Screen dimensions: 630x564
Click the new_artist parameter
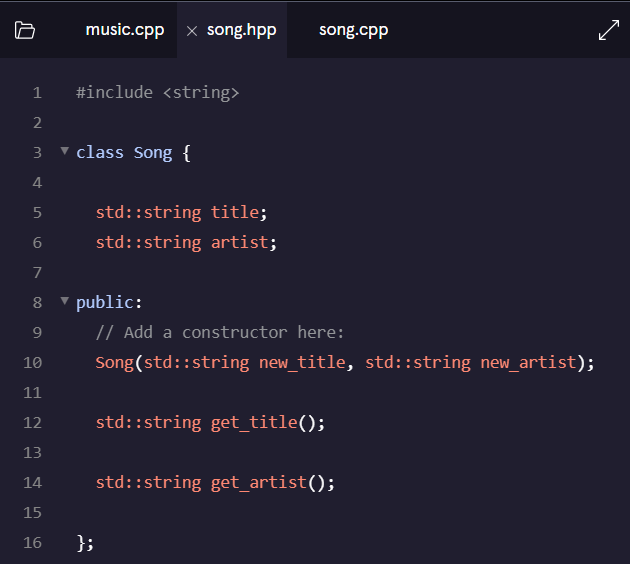529,362
